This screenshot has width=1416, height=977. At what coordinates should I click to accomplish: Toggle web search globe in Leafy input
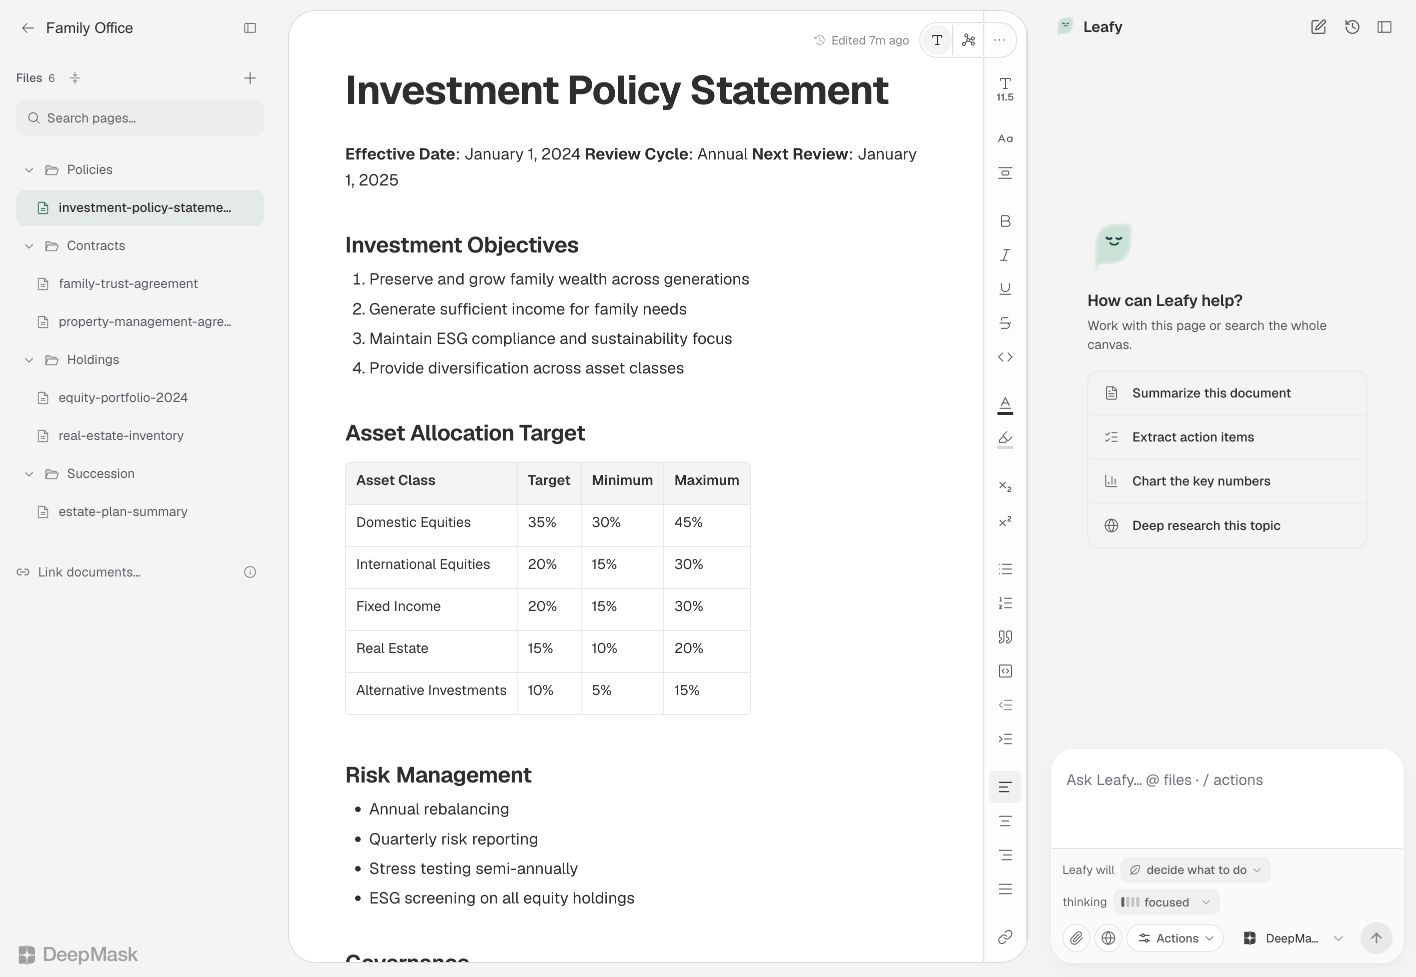coord(1108,938)
